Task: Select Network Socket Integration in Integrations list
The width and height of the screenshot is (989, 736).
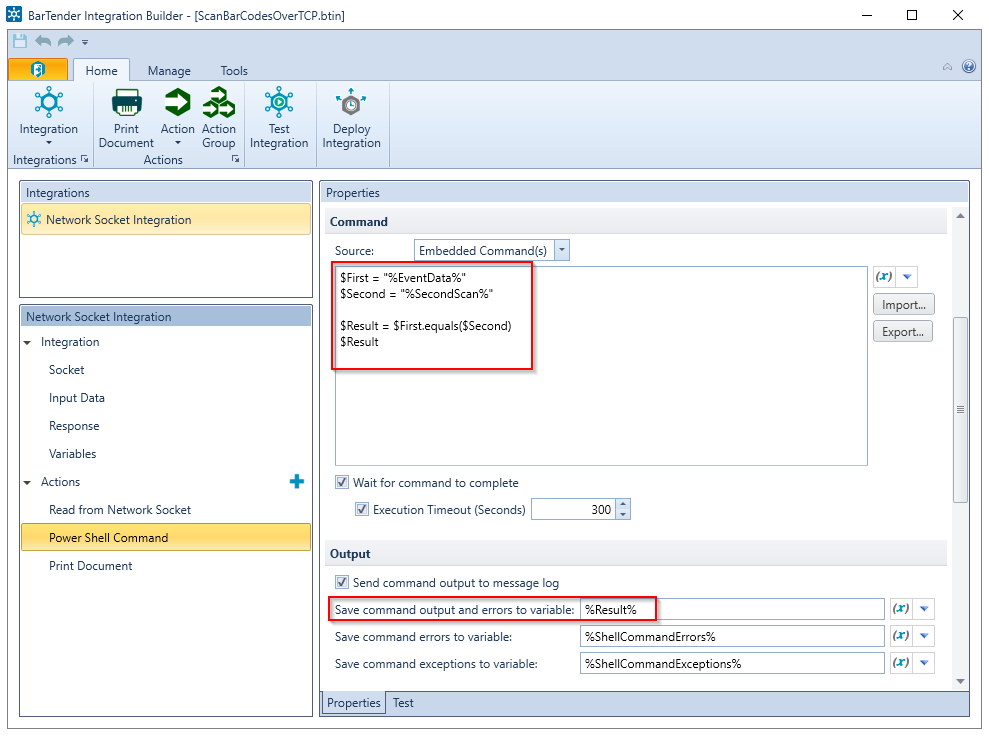Action: click(166, 219)
